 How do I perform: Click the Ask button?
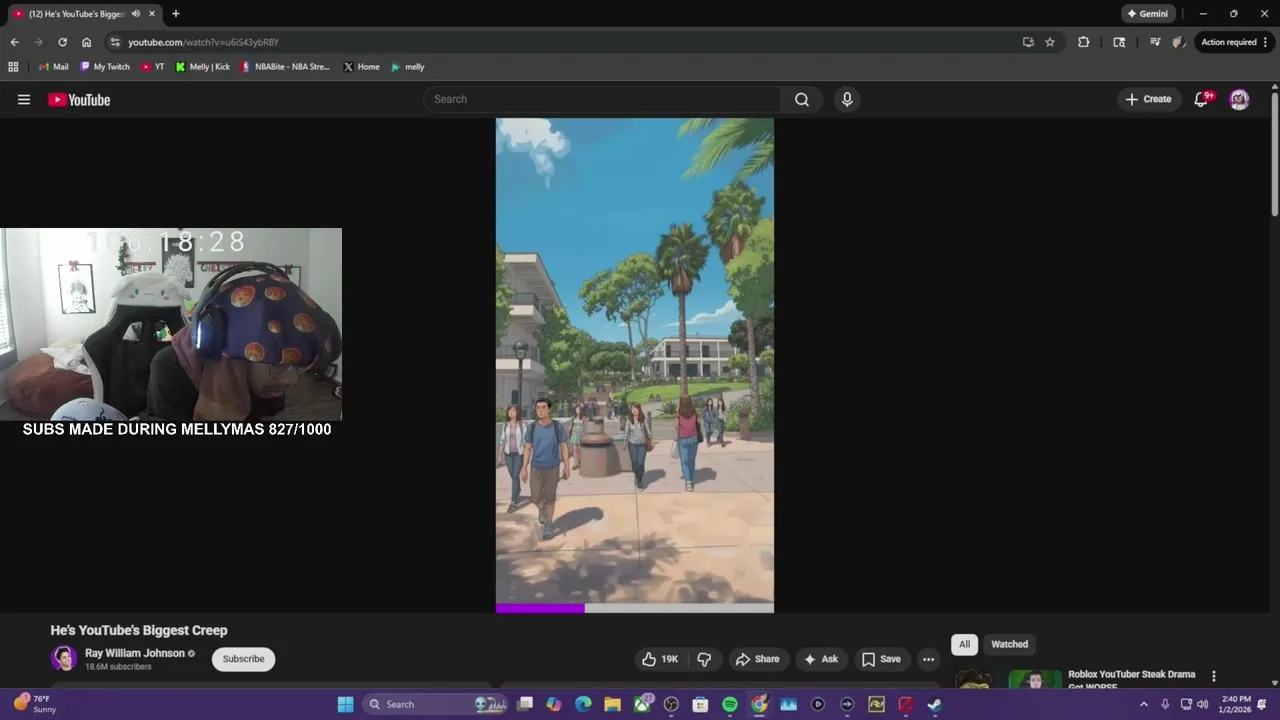(821, 659)
